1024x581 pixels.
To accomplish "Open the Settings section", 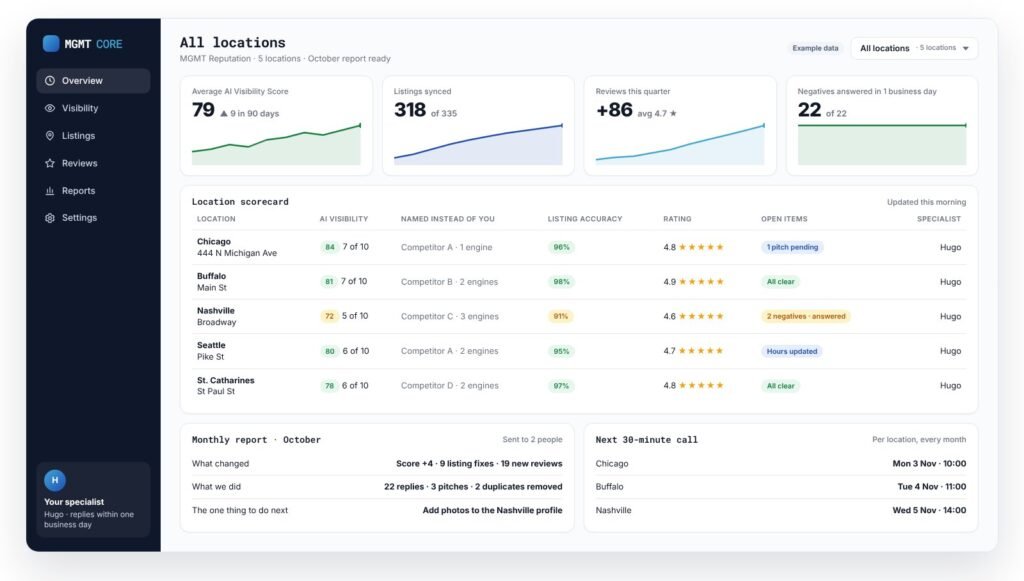I will click(93, 218).
